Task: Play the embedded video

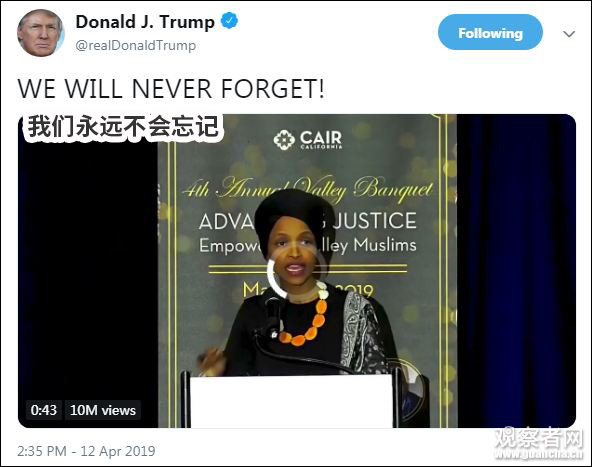Action: [297, 271]
